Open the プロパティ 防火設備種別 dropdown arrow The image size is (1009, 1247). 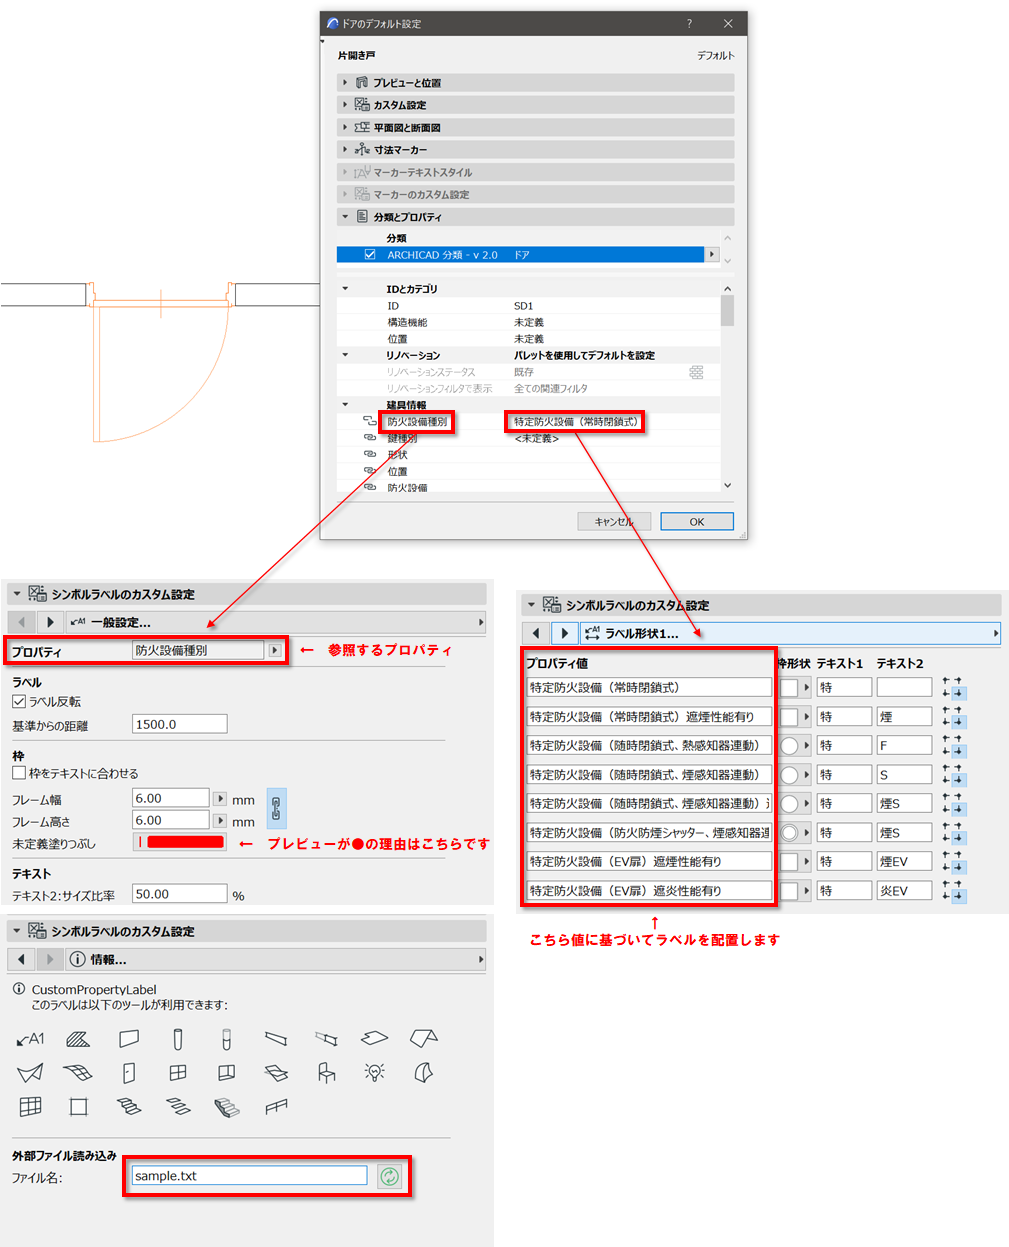click(275, 651)
